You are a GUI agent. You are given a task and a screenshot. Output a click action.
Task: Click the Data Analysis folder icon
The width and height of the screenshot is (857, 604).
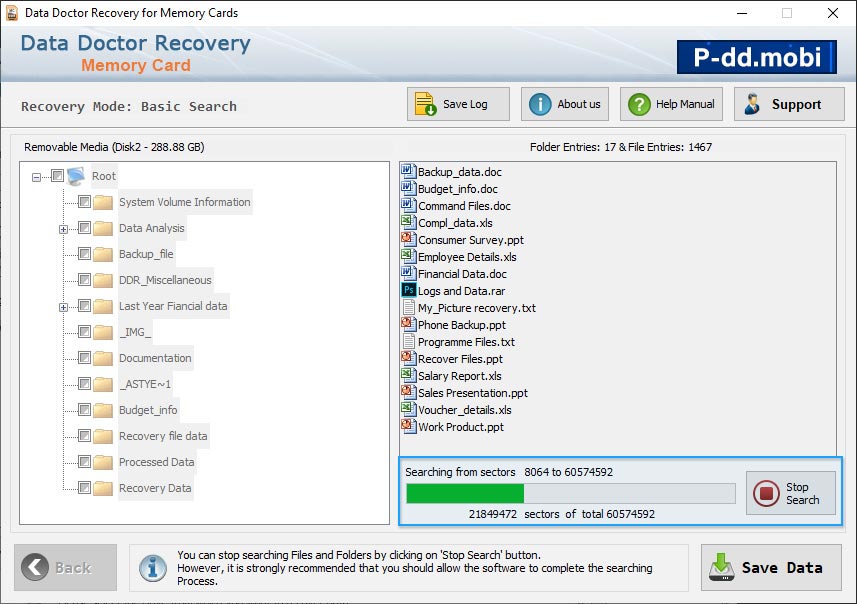103,228
